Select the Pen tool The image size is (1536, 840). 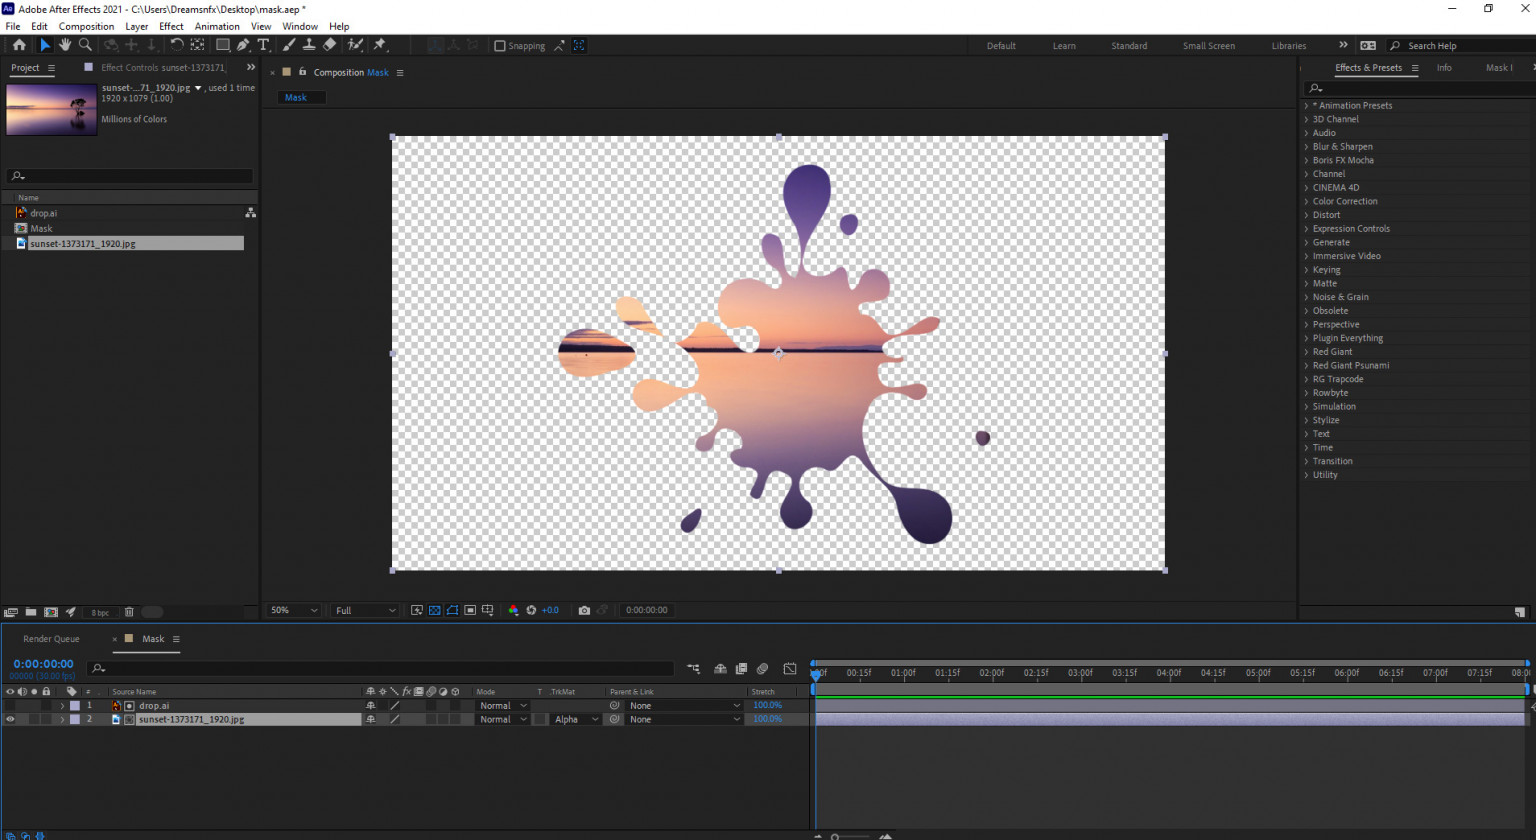243,45
